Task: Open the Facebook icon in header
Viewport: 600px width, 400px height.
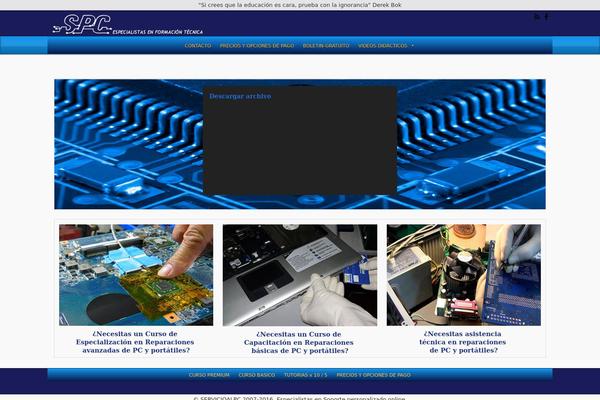Action: pos(546,16)
